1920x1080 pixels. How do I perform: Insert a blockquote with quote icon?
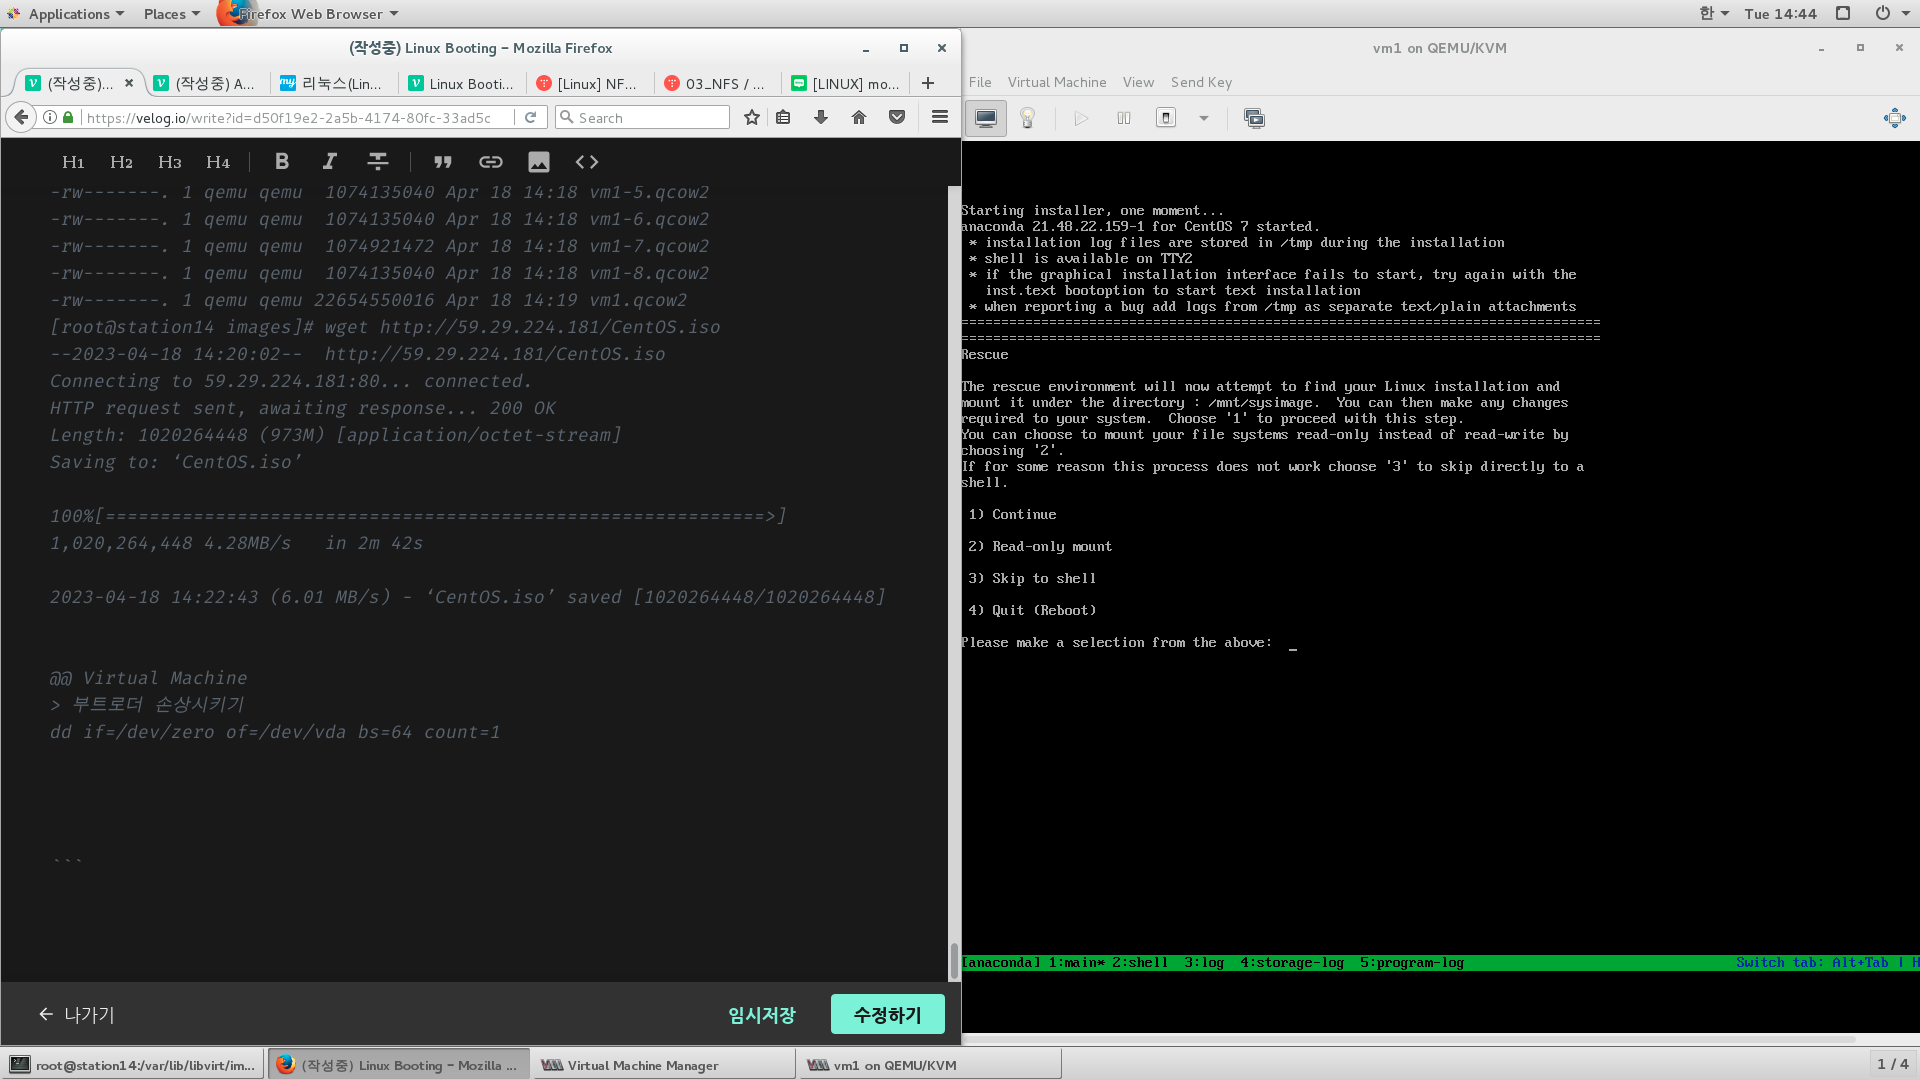coord(442,162)
